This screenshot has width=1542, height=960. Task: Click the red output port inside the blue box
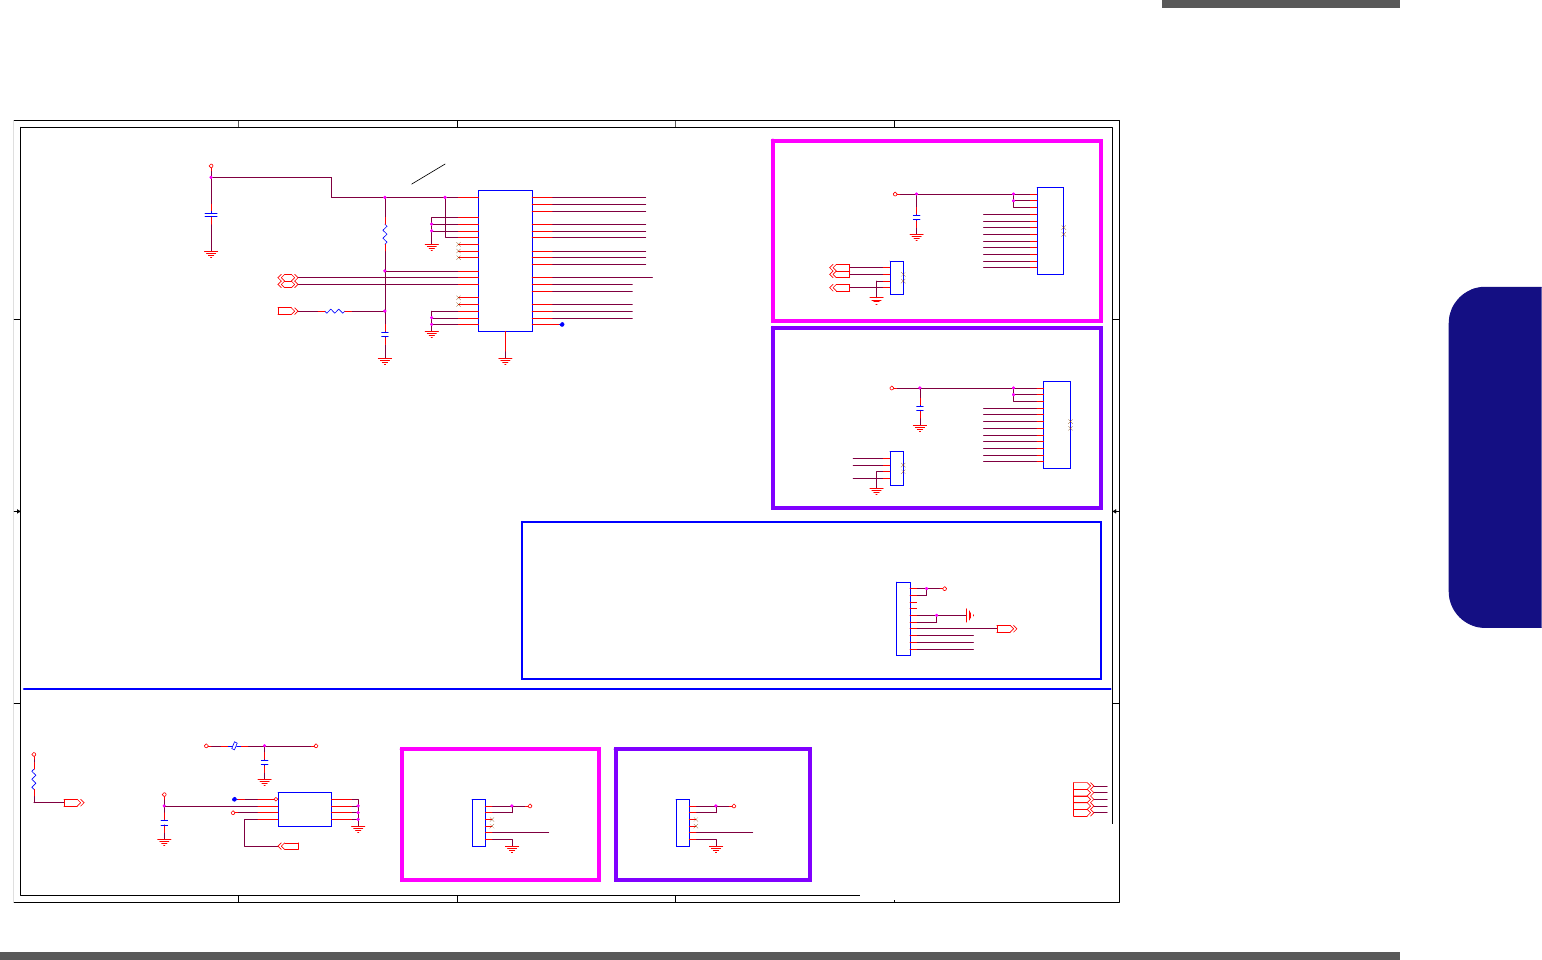pos(1007,628)
